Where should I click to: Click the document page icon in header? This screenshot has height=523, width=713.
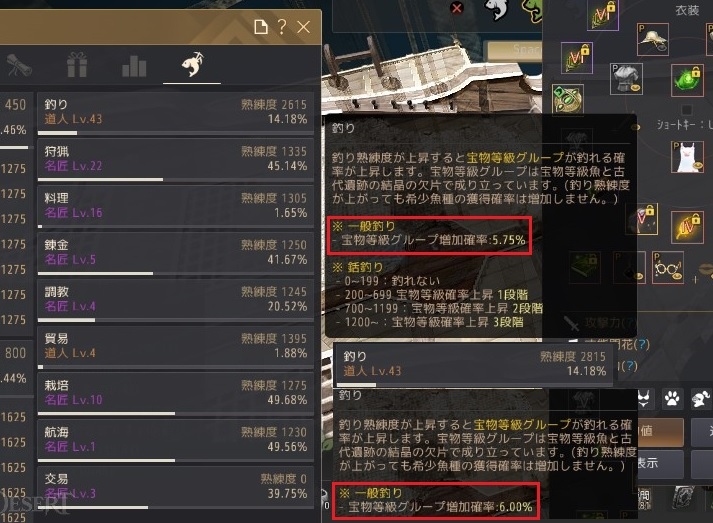coord(261,27)
